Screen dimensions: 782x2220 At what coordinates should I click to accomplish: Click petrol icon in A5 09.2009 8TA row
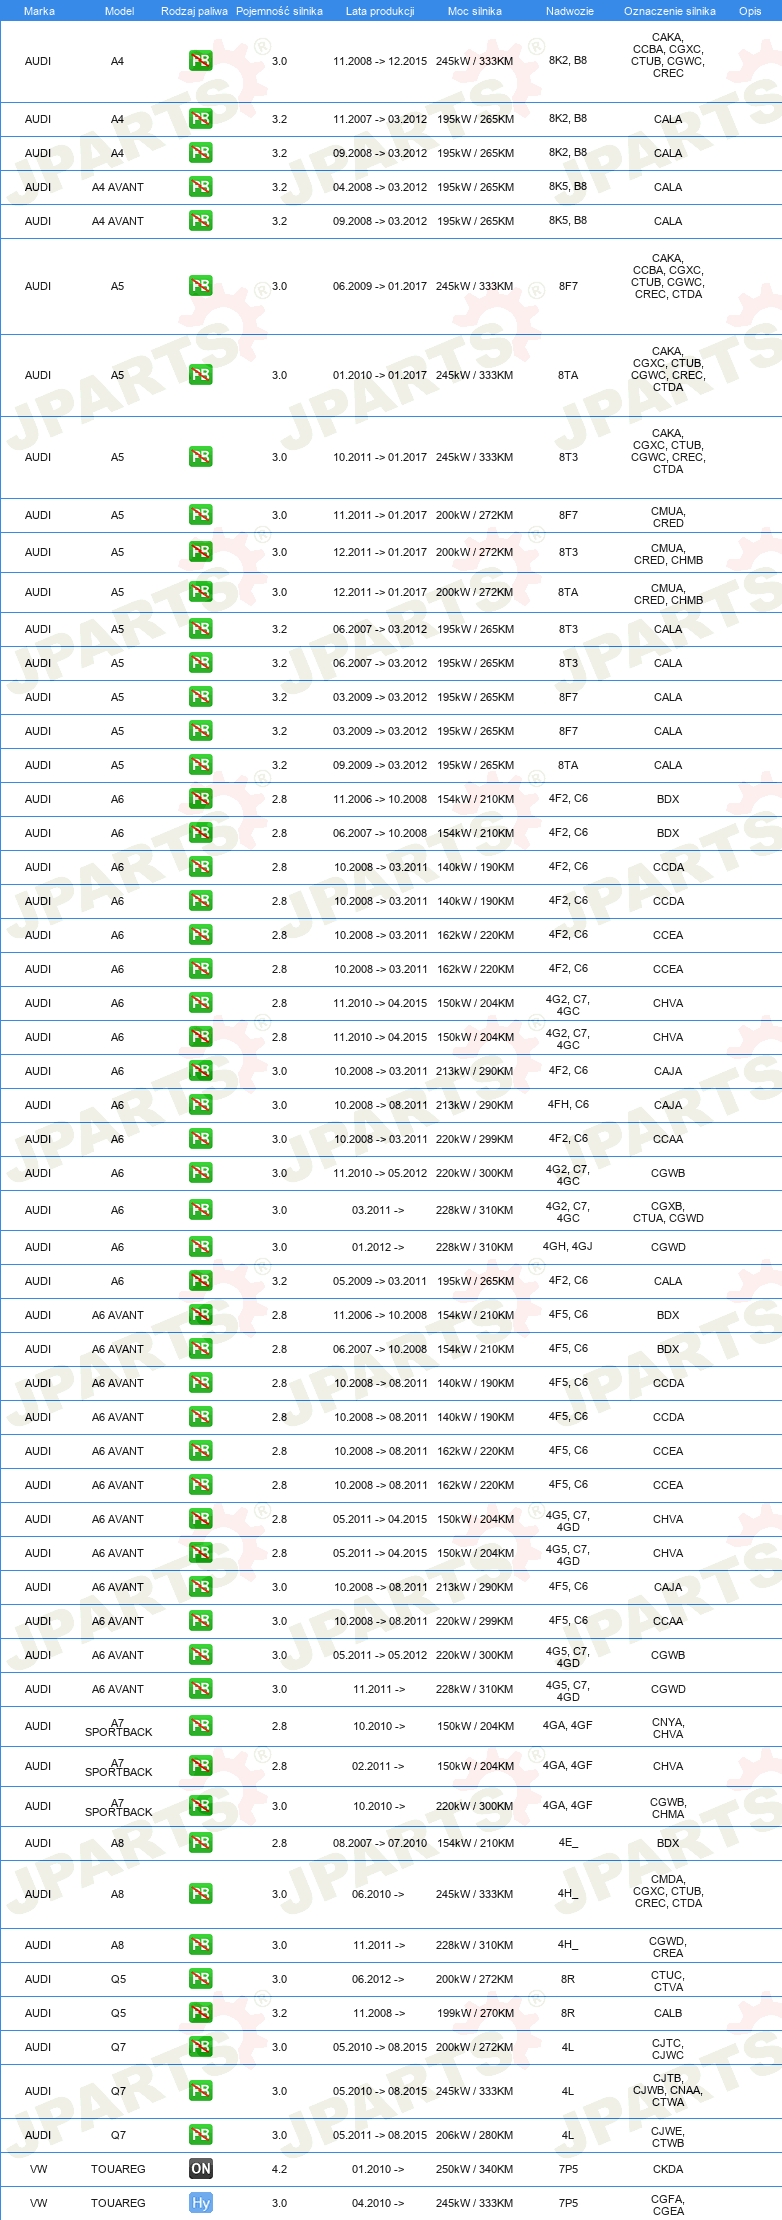pos(201,765)
